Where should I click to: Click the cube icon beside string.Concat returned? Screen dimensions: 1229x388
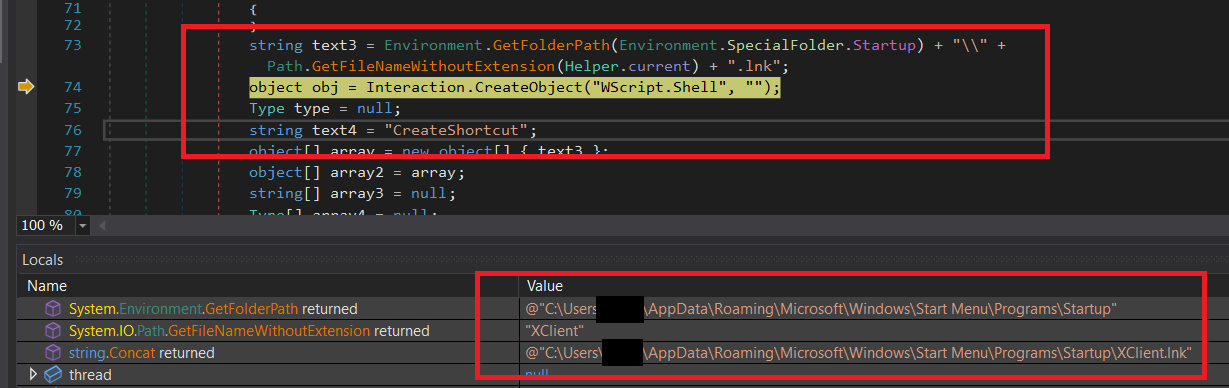click(x=53, y=353)
